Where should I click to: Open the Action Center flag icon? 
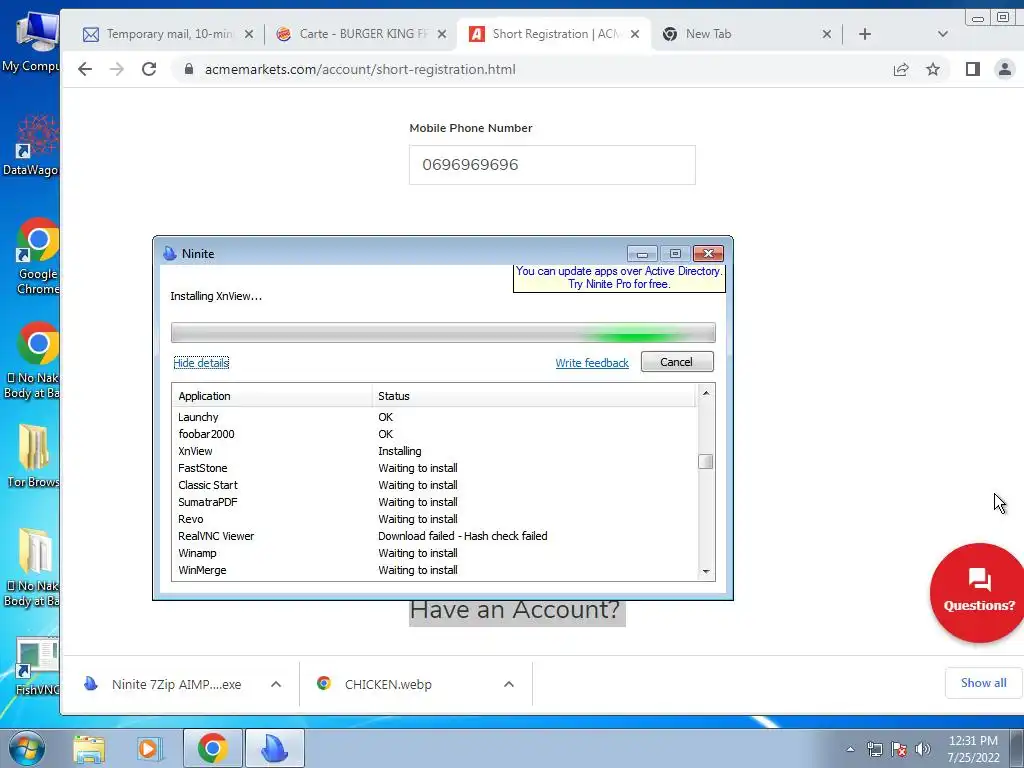pos(899,749)
